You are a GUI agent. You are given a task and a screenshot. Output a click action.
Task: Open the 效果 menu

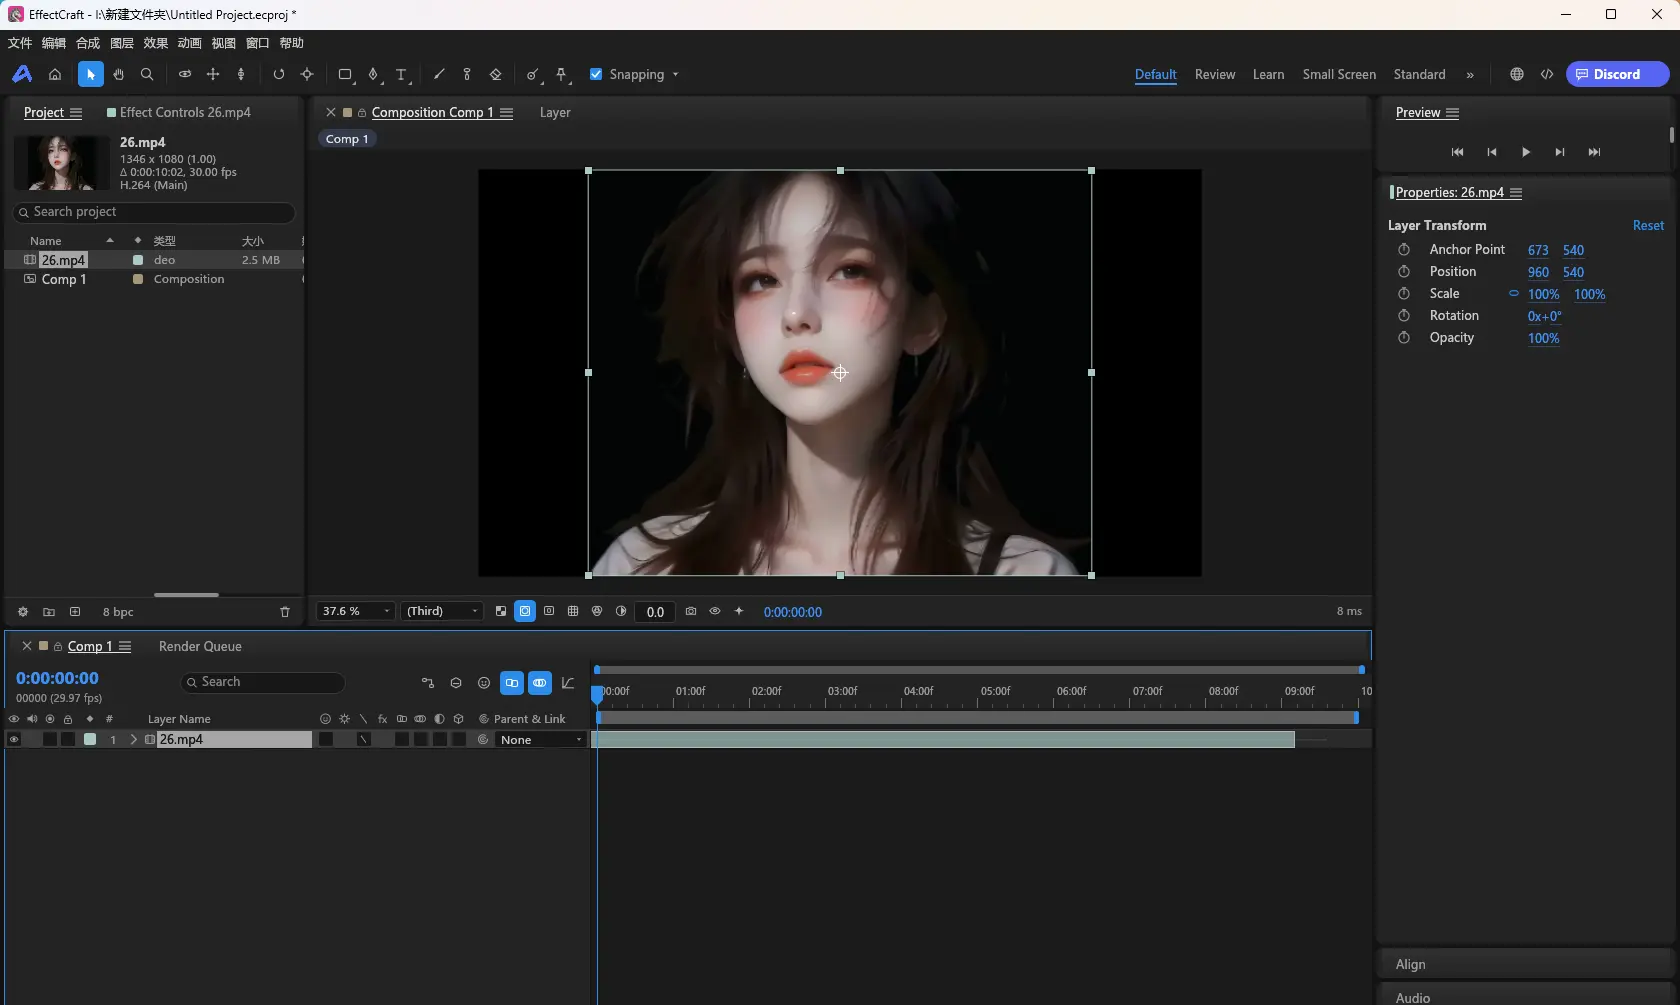click(x=155, y=43)
